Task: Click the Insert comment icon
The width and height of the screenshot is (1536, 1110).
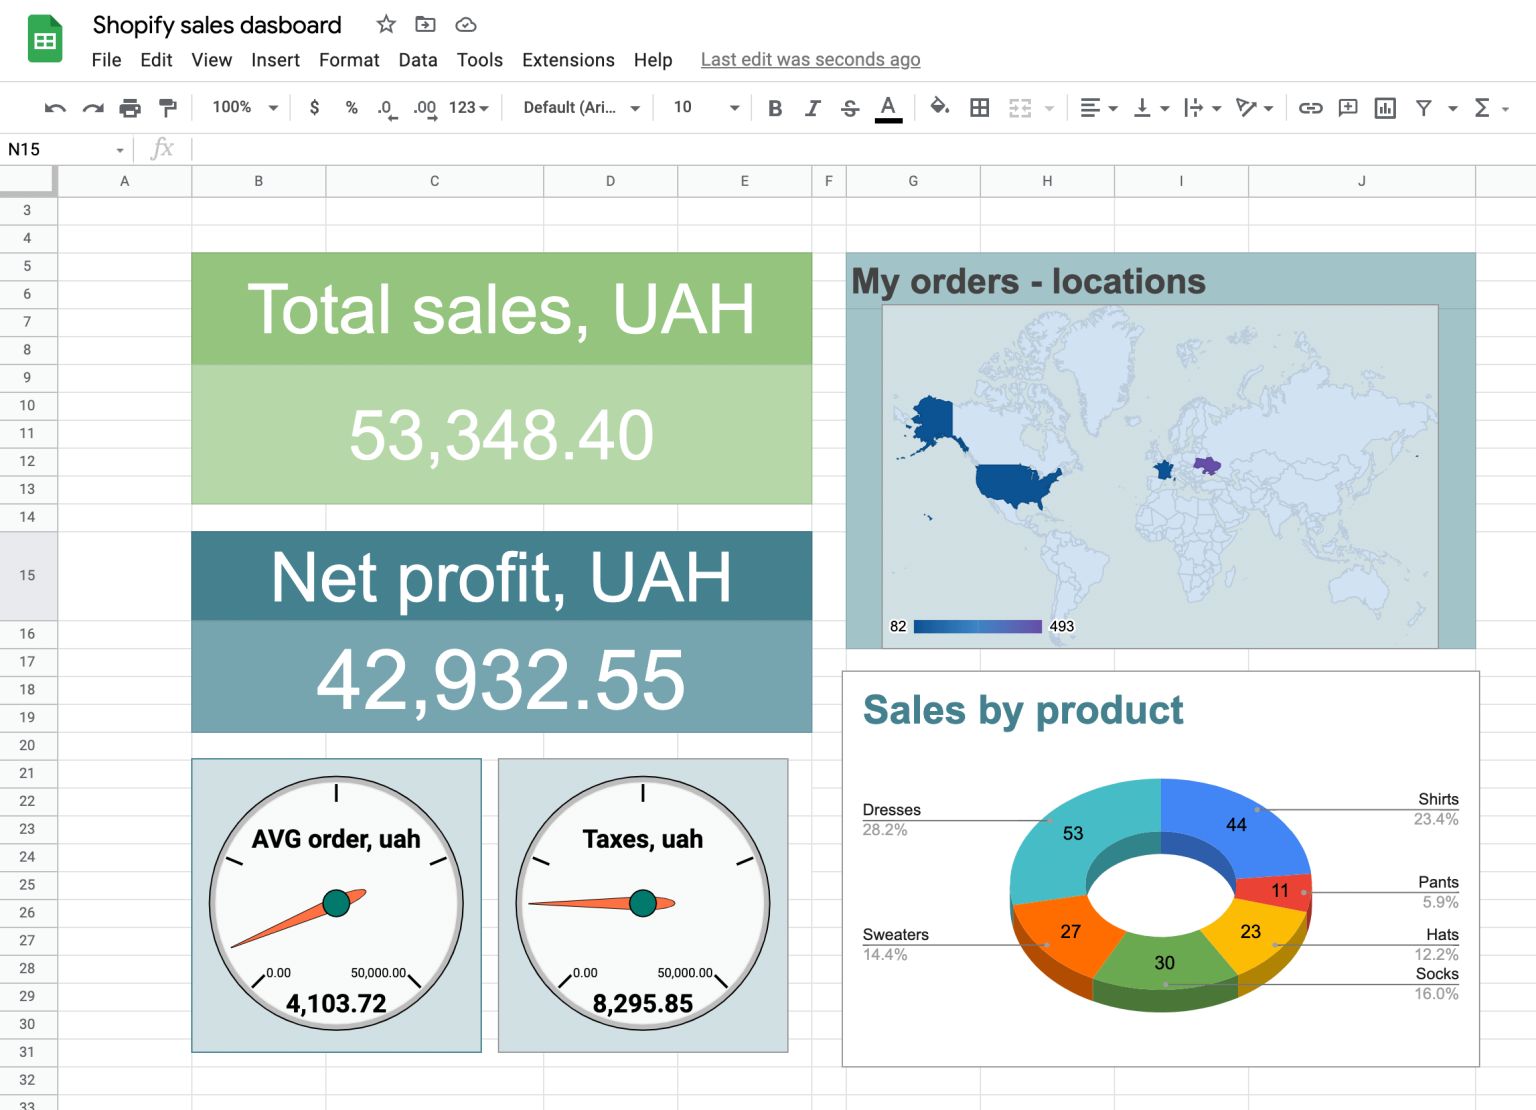Action: tap(1347, 107)
